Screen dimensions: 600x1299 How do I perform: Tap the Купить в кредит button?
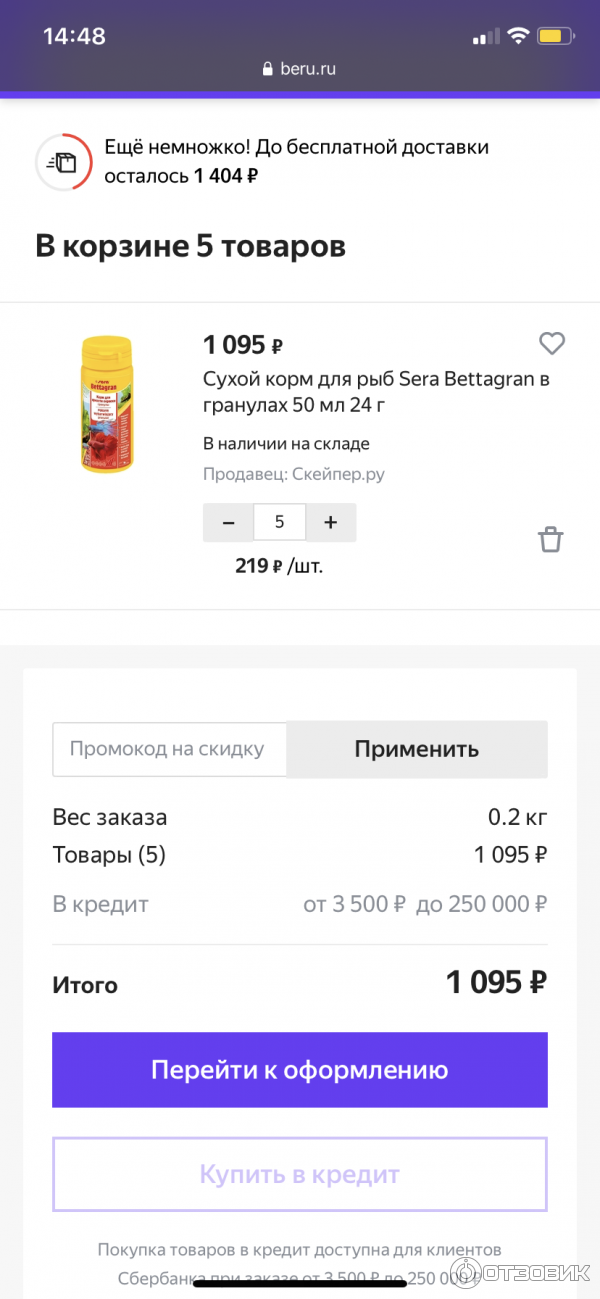tap(300, 1174)
